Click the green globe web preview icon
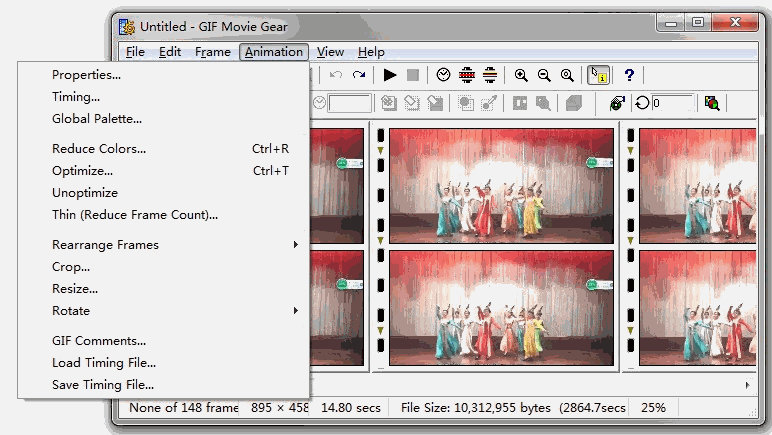This screenshot has width=772, height=435. (x=617, y=103)
